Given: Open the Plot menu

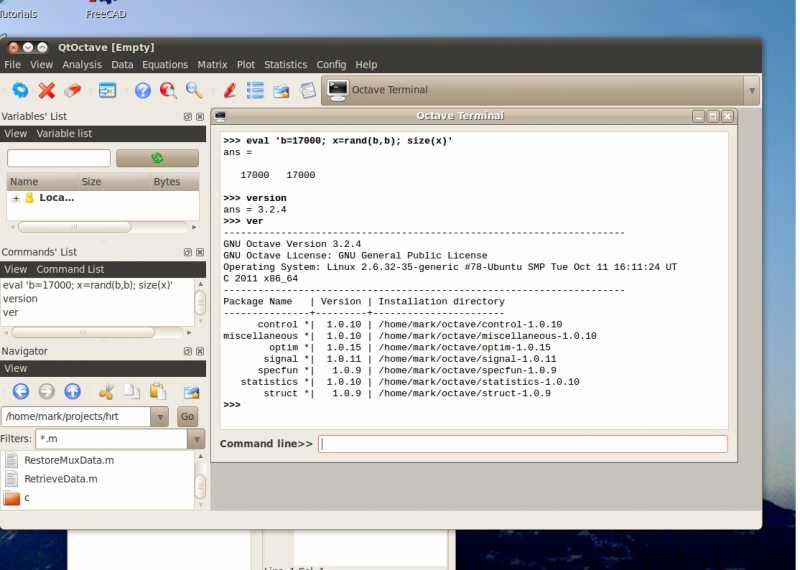Looking at the screenshot, I should click(x=245, y=65).
